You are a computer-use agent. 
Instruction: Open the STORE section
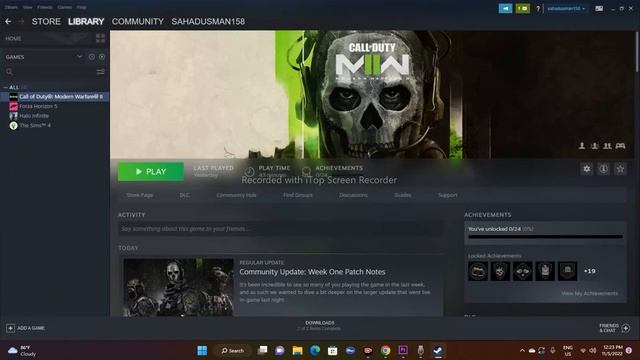46,21
